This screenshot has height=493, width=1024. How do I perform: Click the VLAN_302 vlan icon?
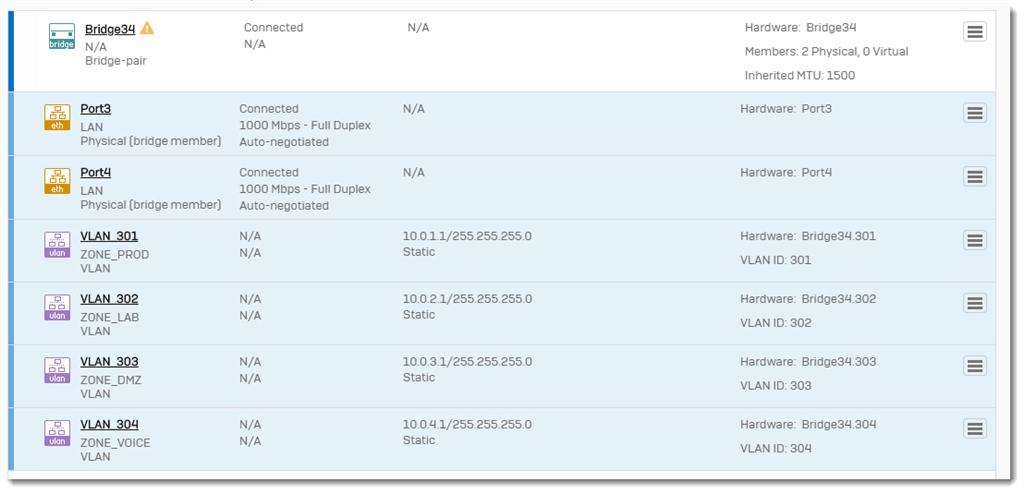pos(57,307)
